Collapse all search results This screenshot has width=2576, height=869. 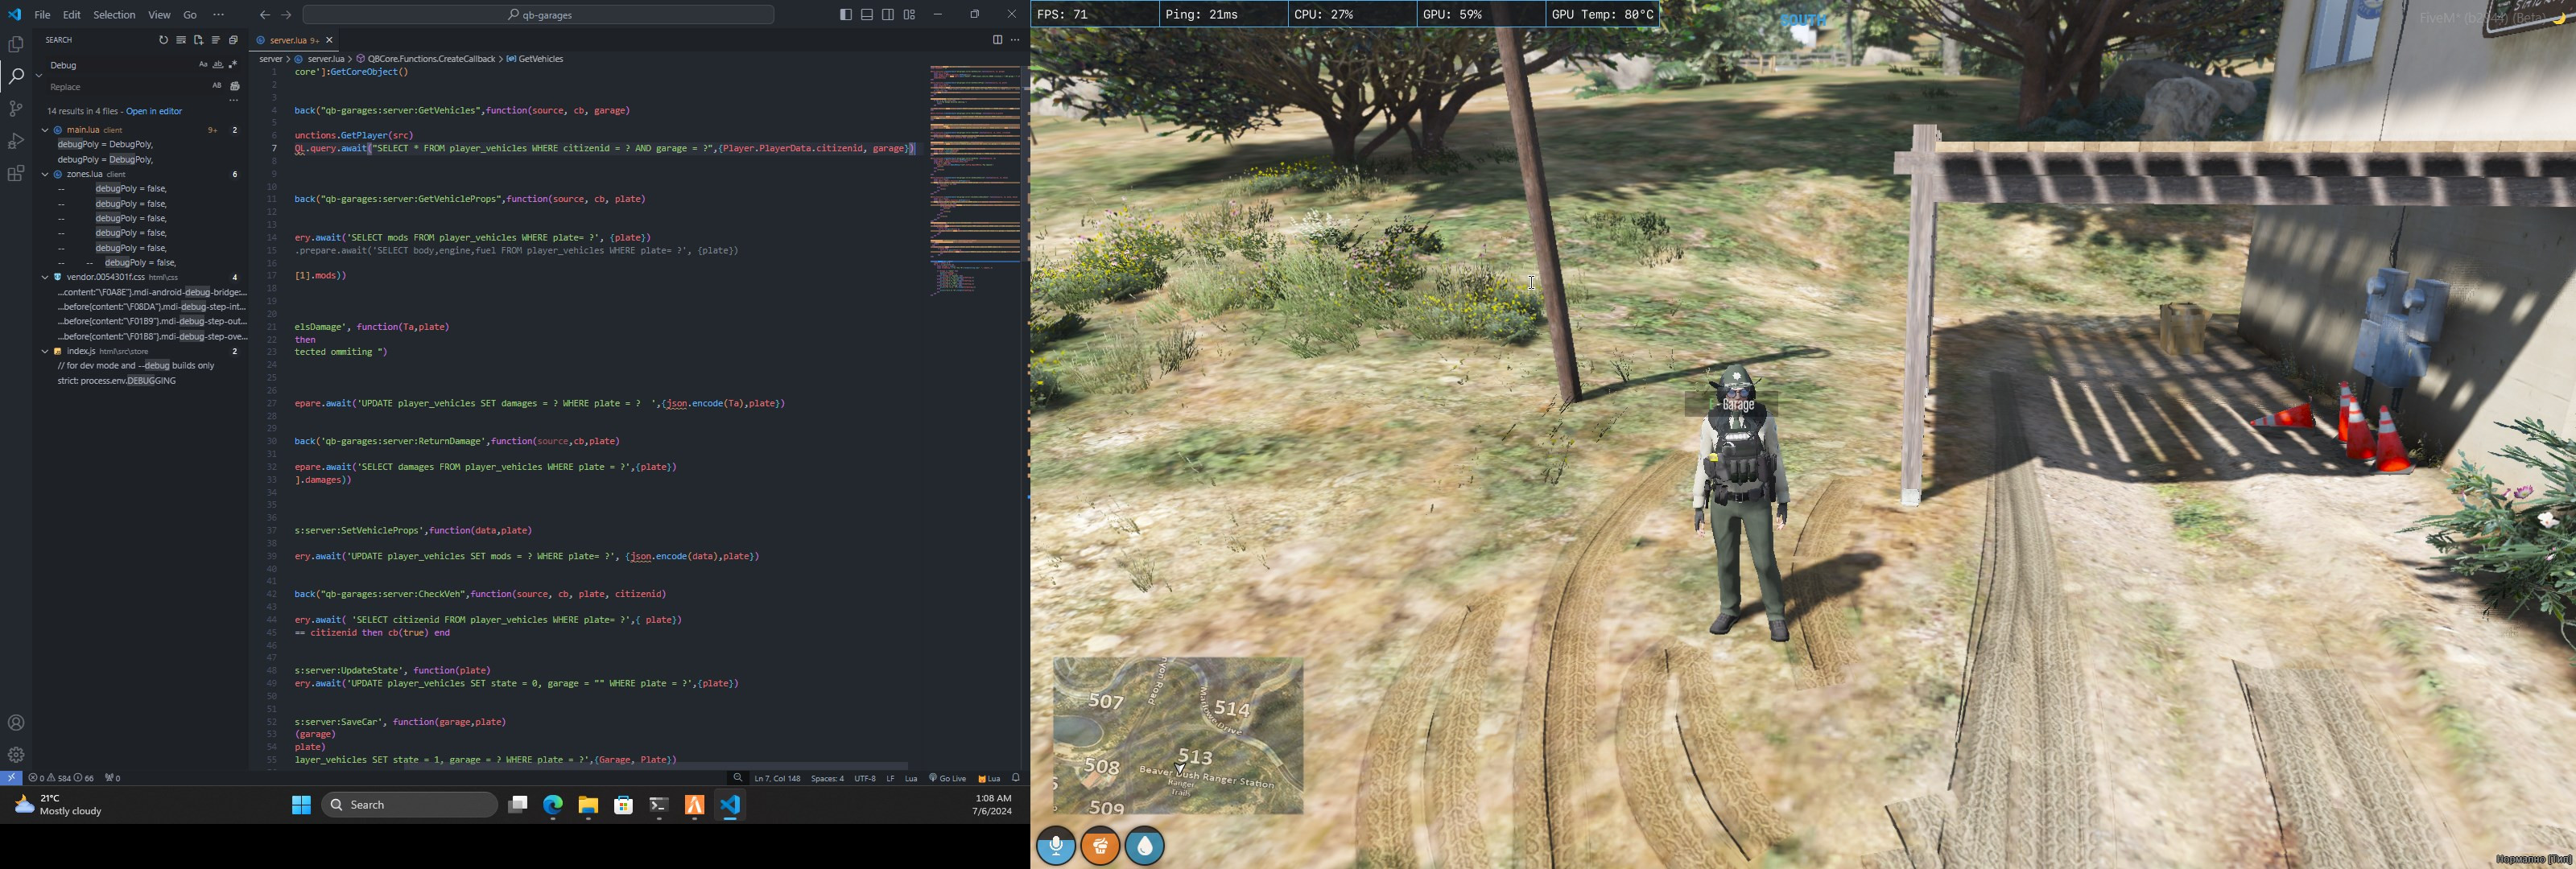pyautogui.click(x=233, y=40)
